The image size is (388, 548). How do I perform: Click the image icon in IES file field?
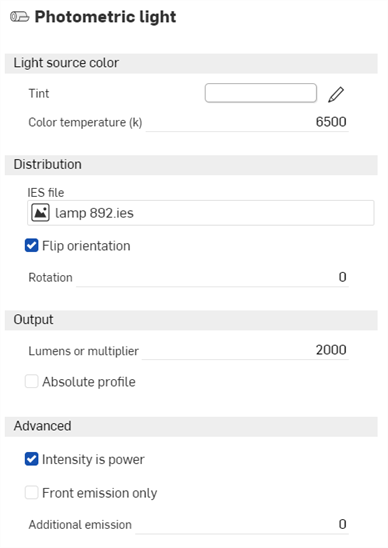click(40, 213)
